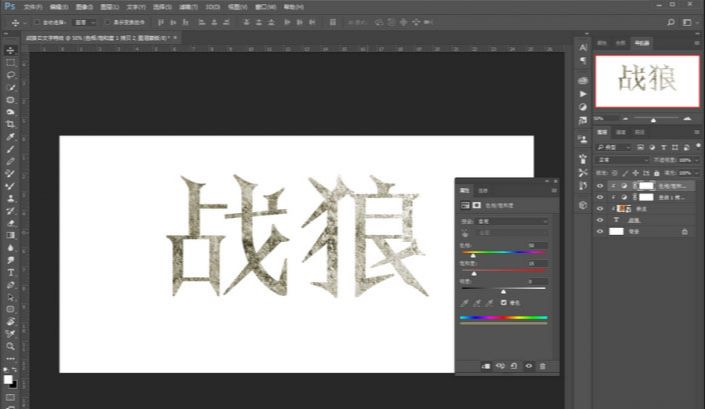
Task: Select the Clone Stamp tool
Action: click(x=10, y=198)
